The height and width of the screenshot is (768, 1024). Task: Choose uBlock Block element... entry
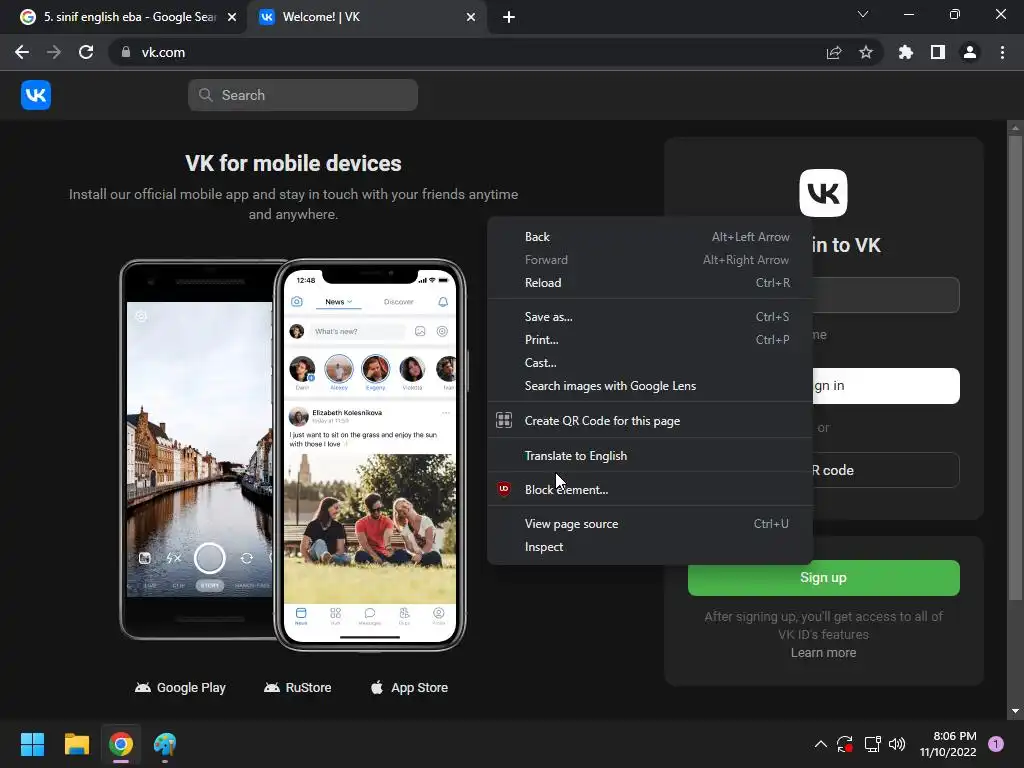650,490
